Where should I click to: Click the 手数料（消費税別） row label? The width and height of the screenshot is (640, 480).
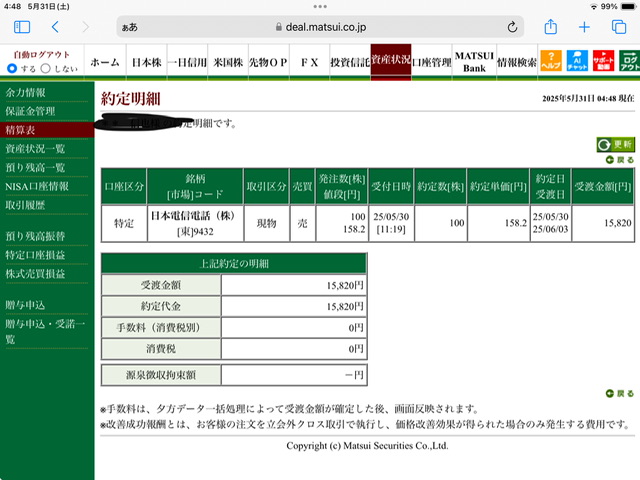click(161, 328)
